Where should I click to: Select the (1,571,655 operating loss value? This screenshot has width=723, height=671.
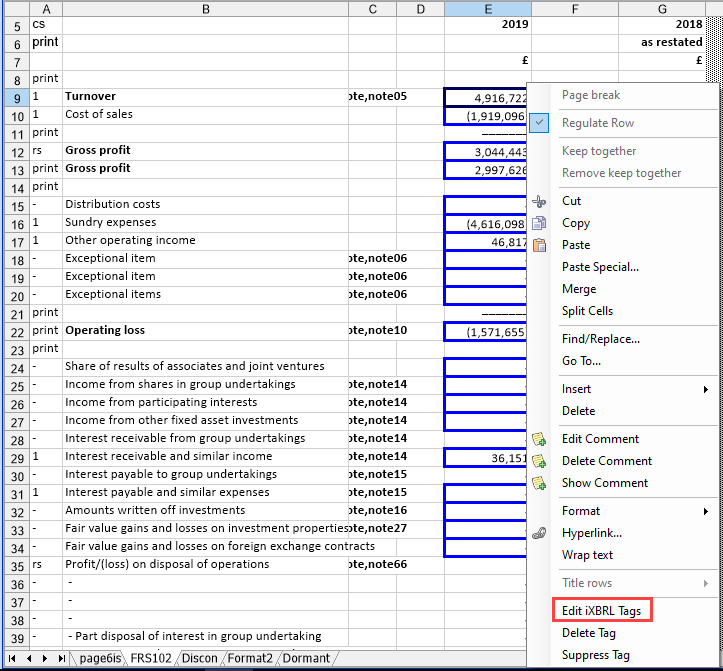pyautogui.click(x=486, y=332)
